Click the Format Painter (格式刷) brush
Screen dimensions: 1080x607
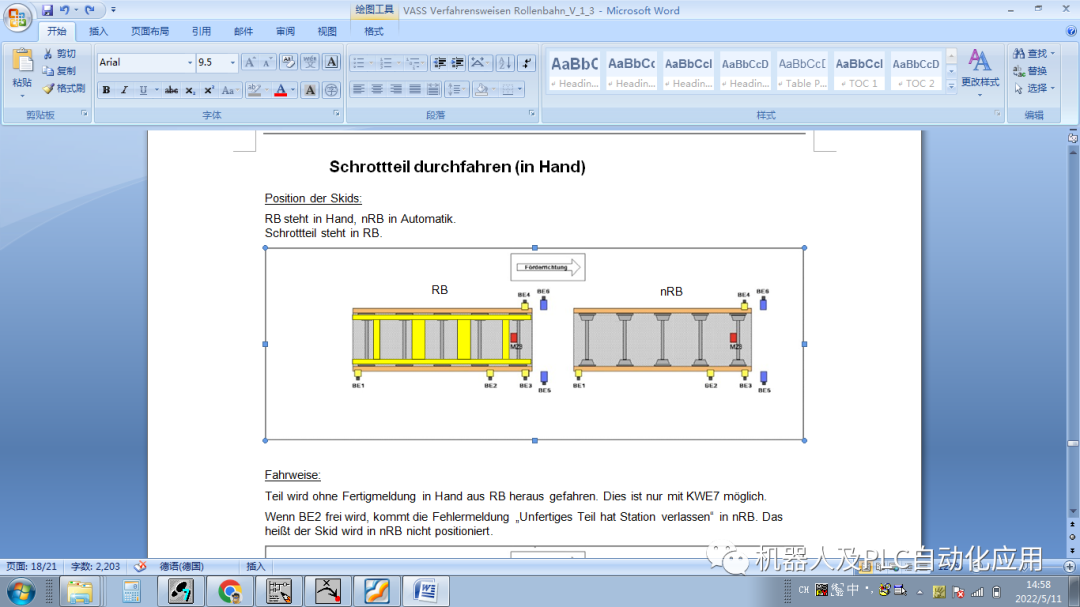pyautogui.click(x=49, y=89)
